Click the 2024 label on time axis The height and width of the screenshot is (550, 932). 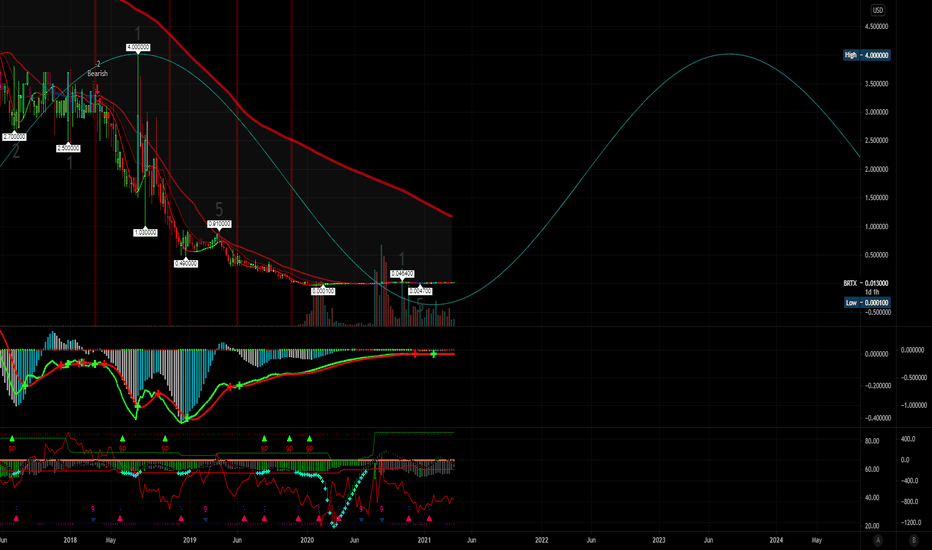776,540
